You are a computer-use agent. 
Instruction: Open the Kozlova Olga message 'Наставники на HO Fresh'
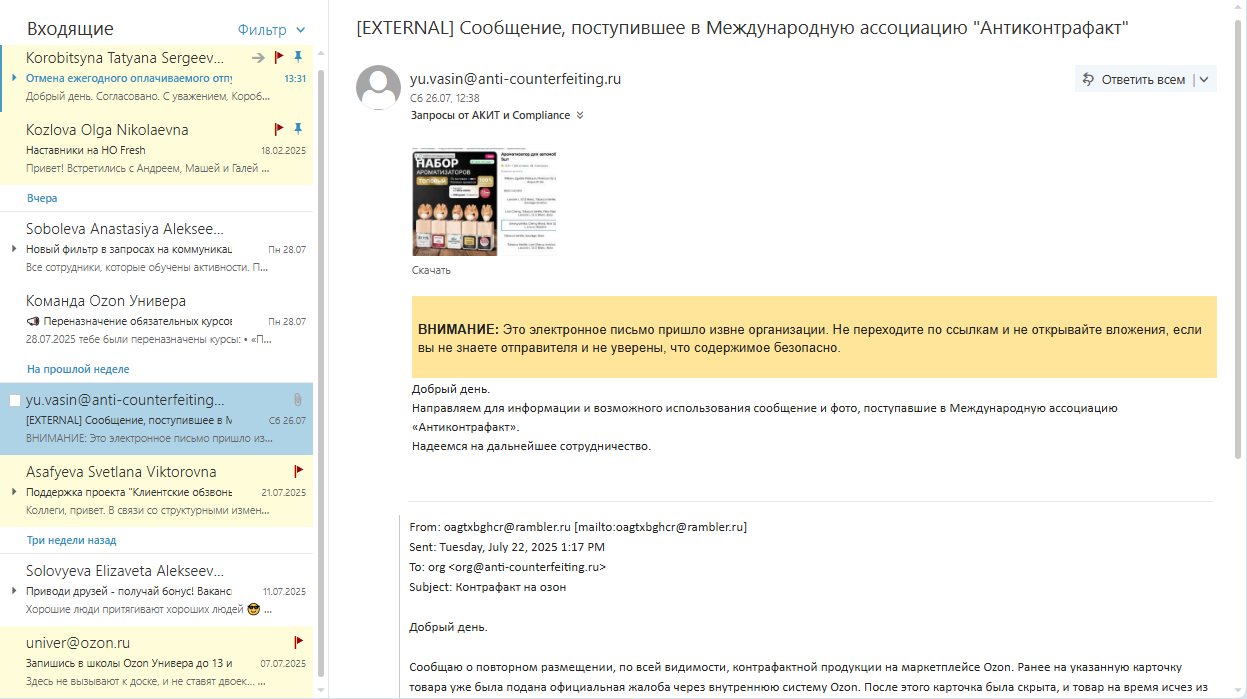[x=157, y=149]
